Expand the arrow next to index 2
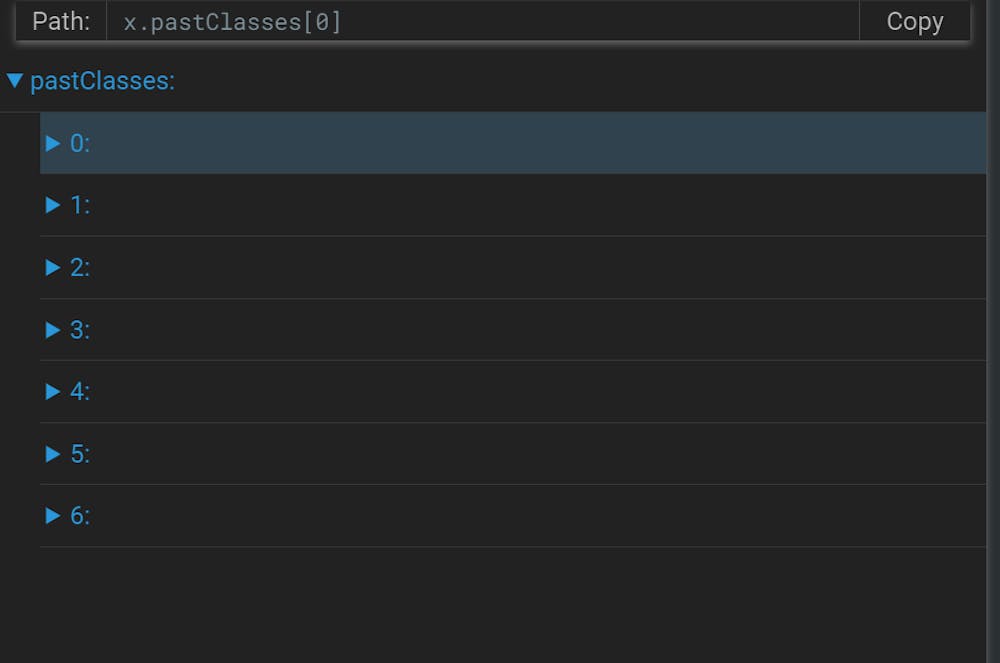This screenshot has height=663, width=1000. 53,267
